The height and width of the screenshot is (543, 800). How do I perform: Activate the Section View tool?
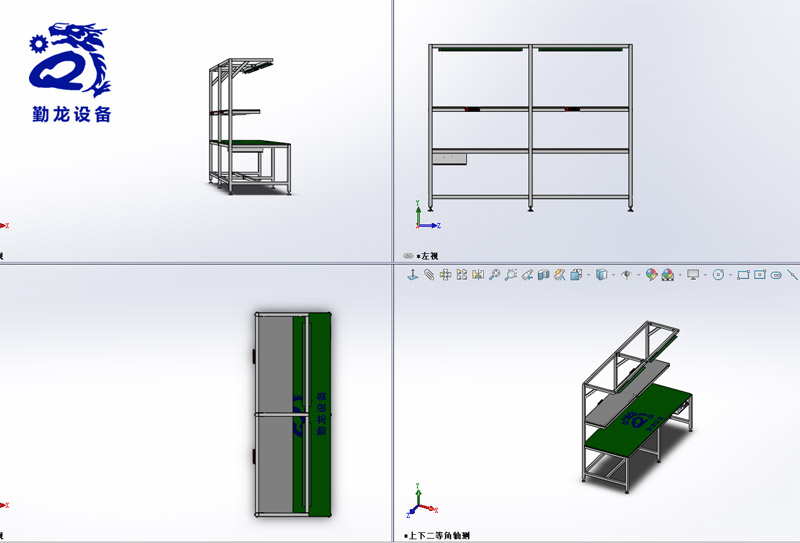(544, 274)
